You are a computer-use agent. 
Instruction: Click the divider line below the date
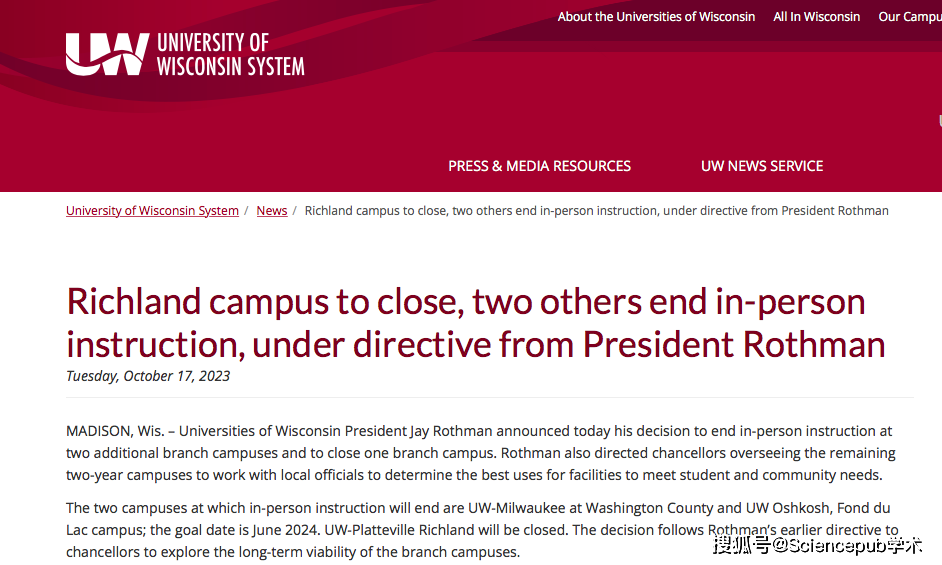490,397
